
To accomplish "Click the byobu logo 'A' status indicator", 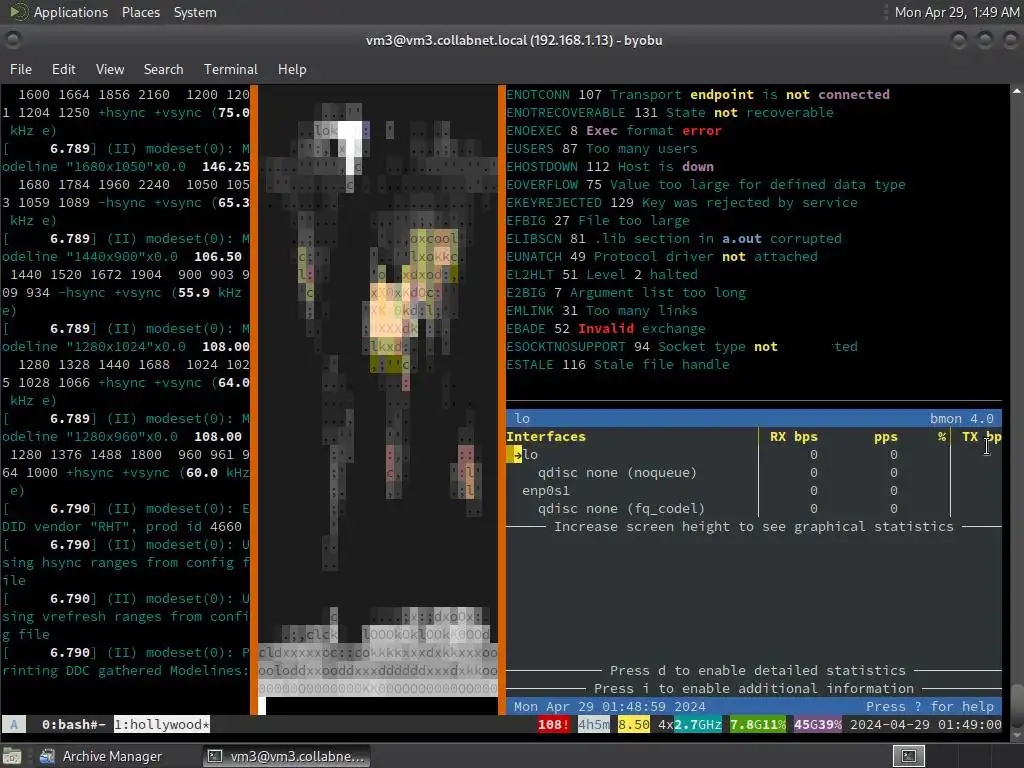I will click(x=14, y=724).
